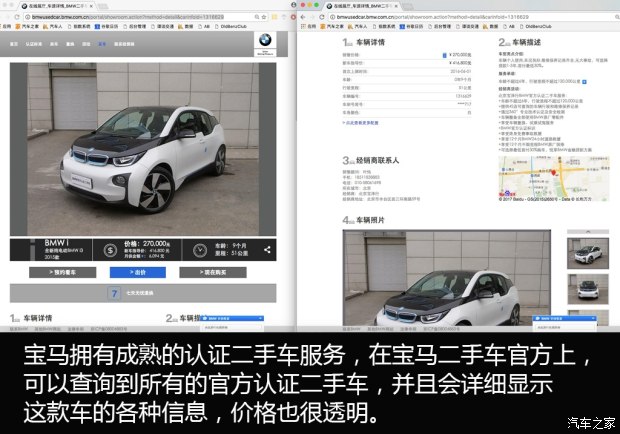Viewport: 620px width, 434px height.
Task: Click blue icon beside ¥270,000 price
Action: [x=444, y=55]
